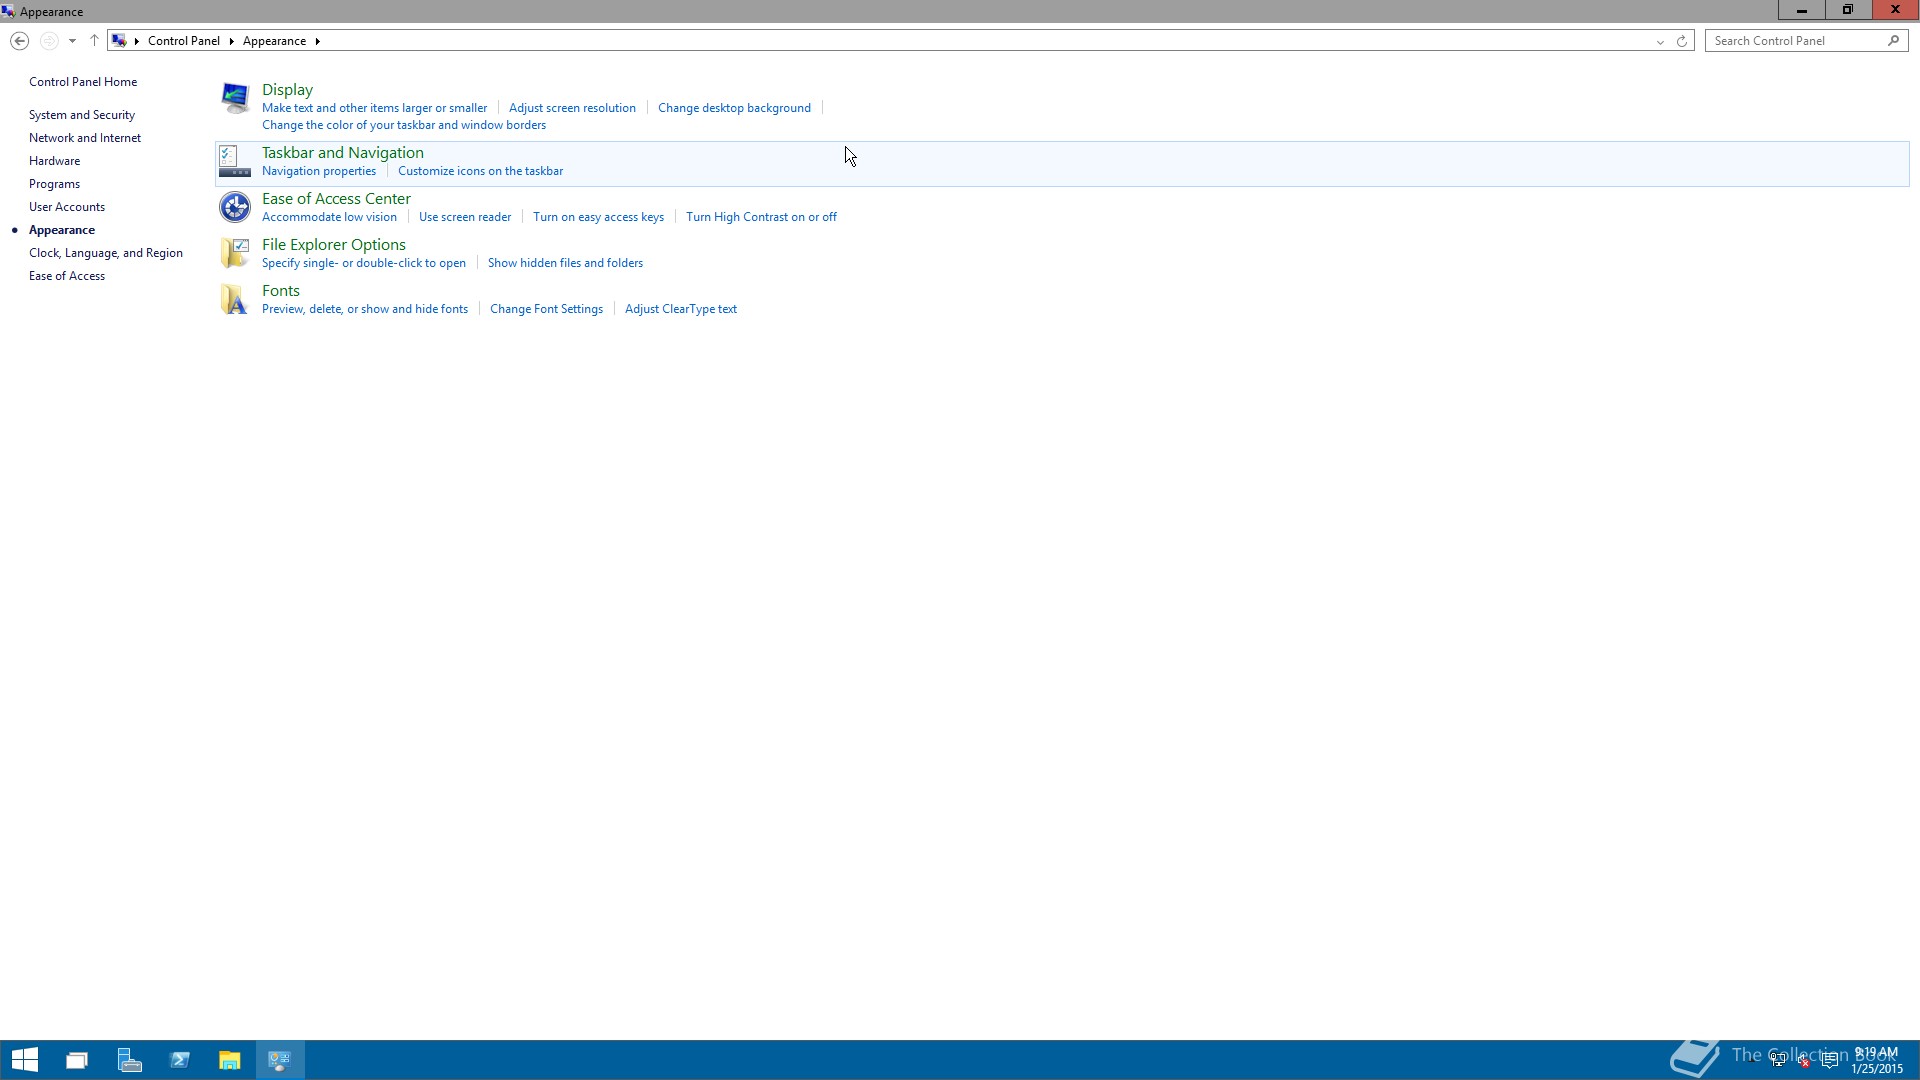Click the Back navigation arrow
The image size is (1920, 1080).
click(19, 41)
